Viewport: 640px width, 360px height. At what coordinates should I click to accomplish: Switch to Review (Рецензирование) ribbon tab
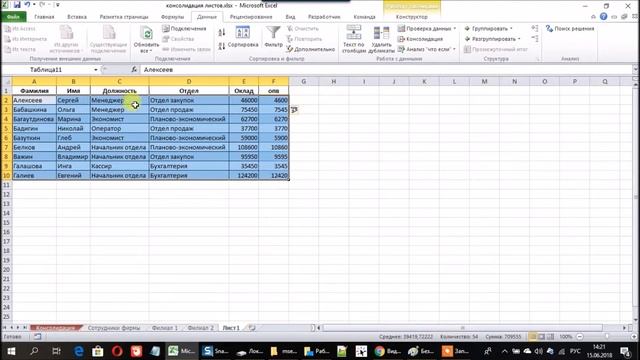pyautogui.click(x=251, y=17)
